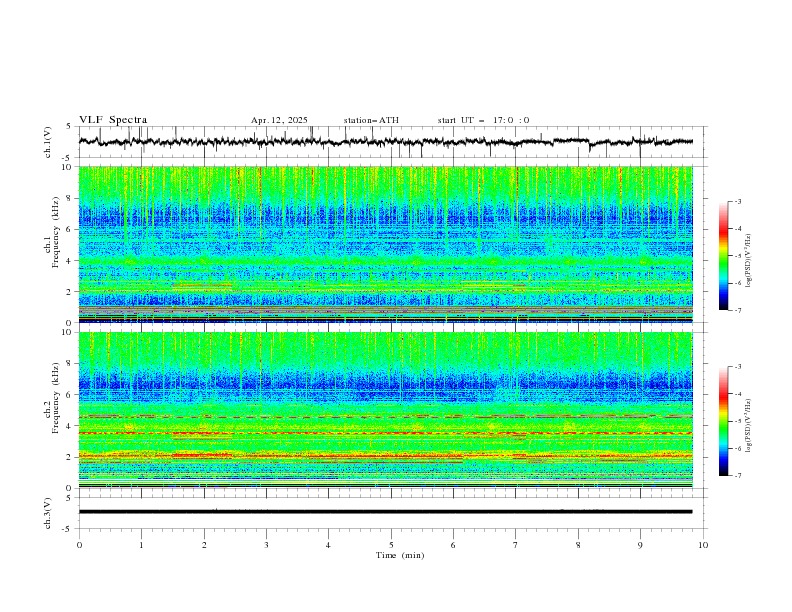
Task: Click the ch.3 flat waveform trace
Action: click(386, 512)
